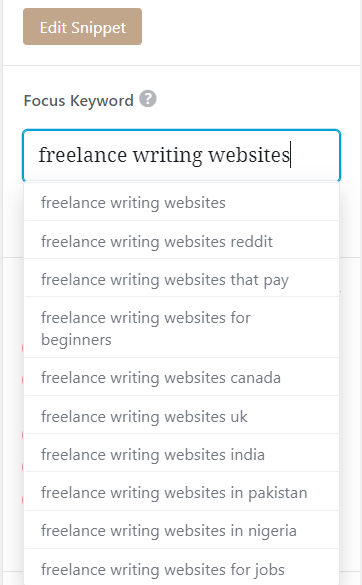Pick 'freelance writing websites in nigeria'

click(182, 530)
